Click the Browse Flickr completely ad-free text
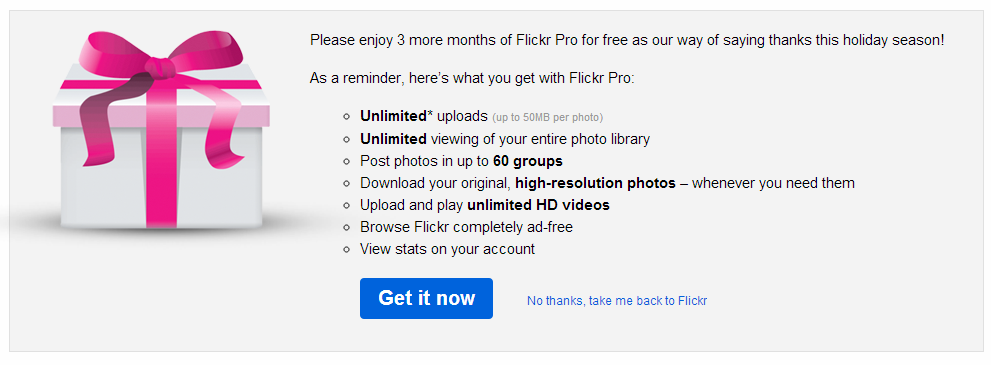Screen dimensions: 991x365 tap(466, 227)
